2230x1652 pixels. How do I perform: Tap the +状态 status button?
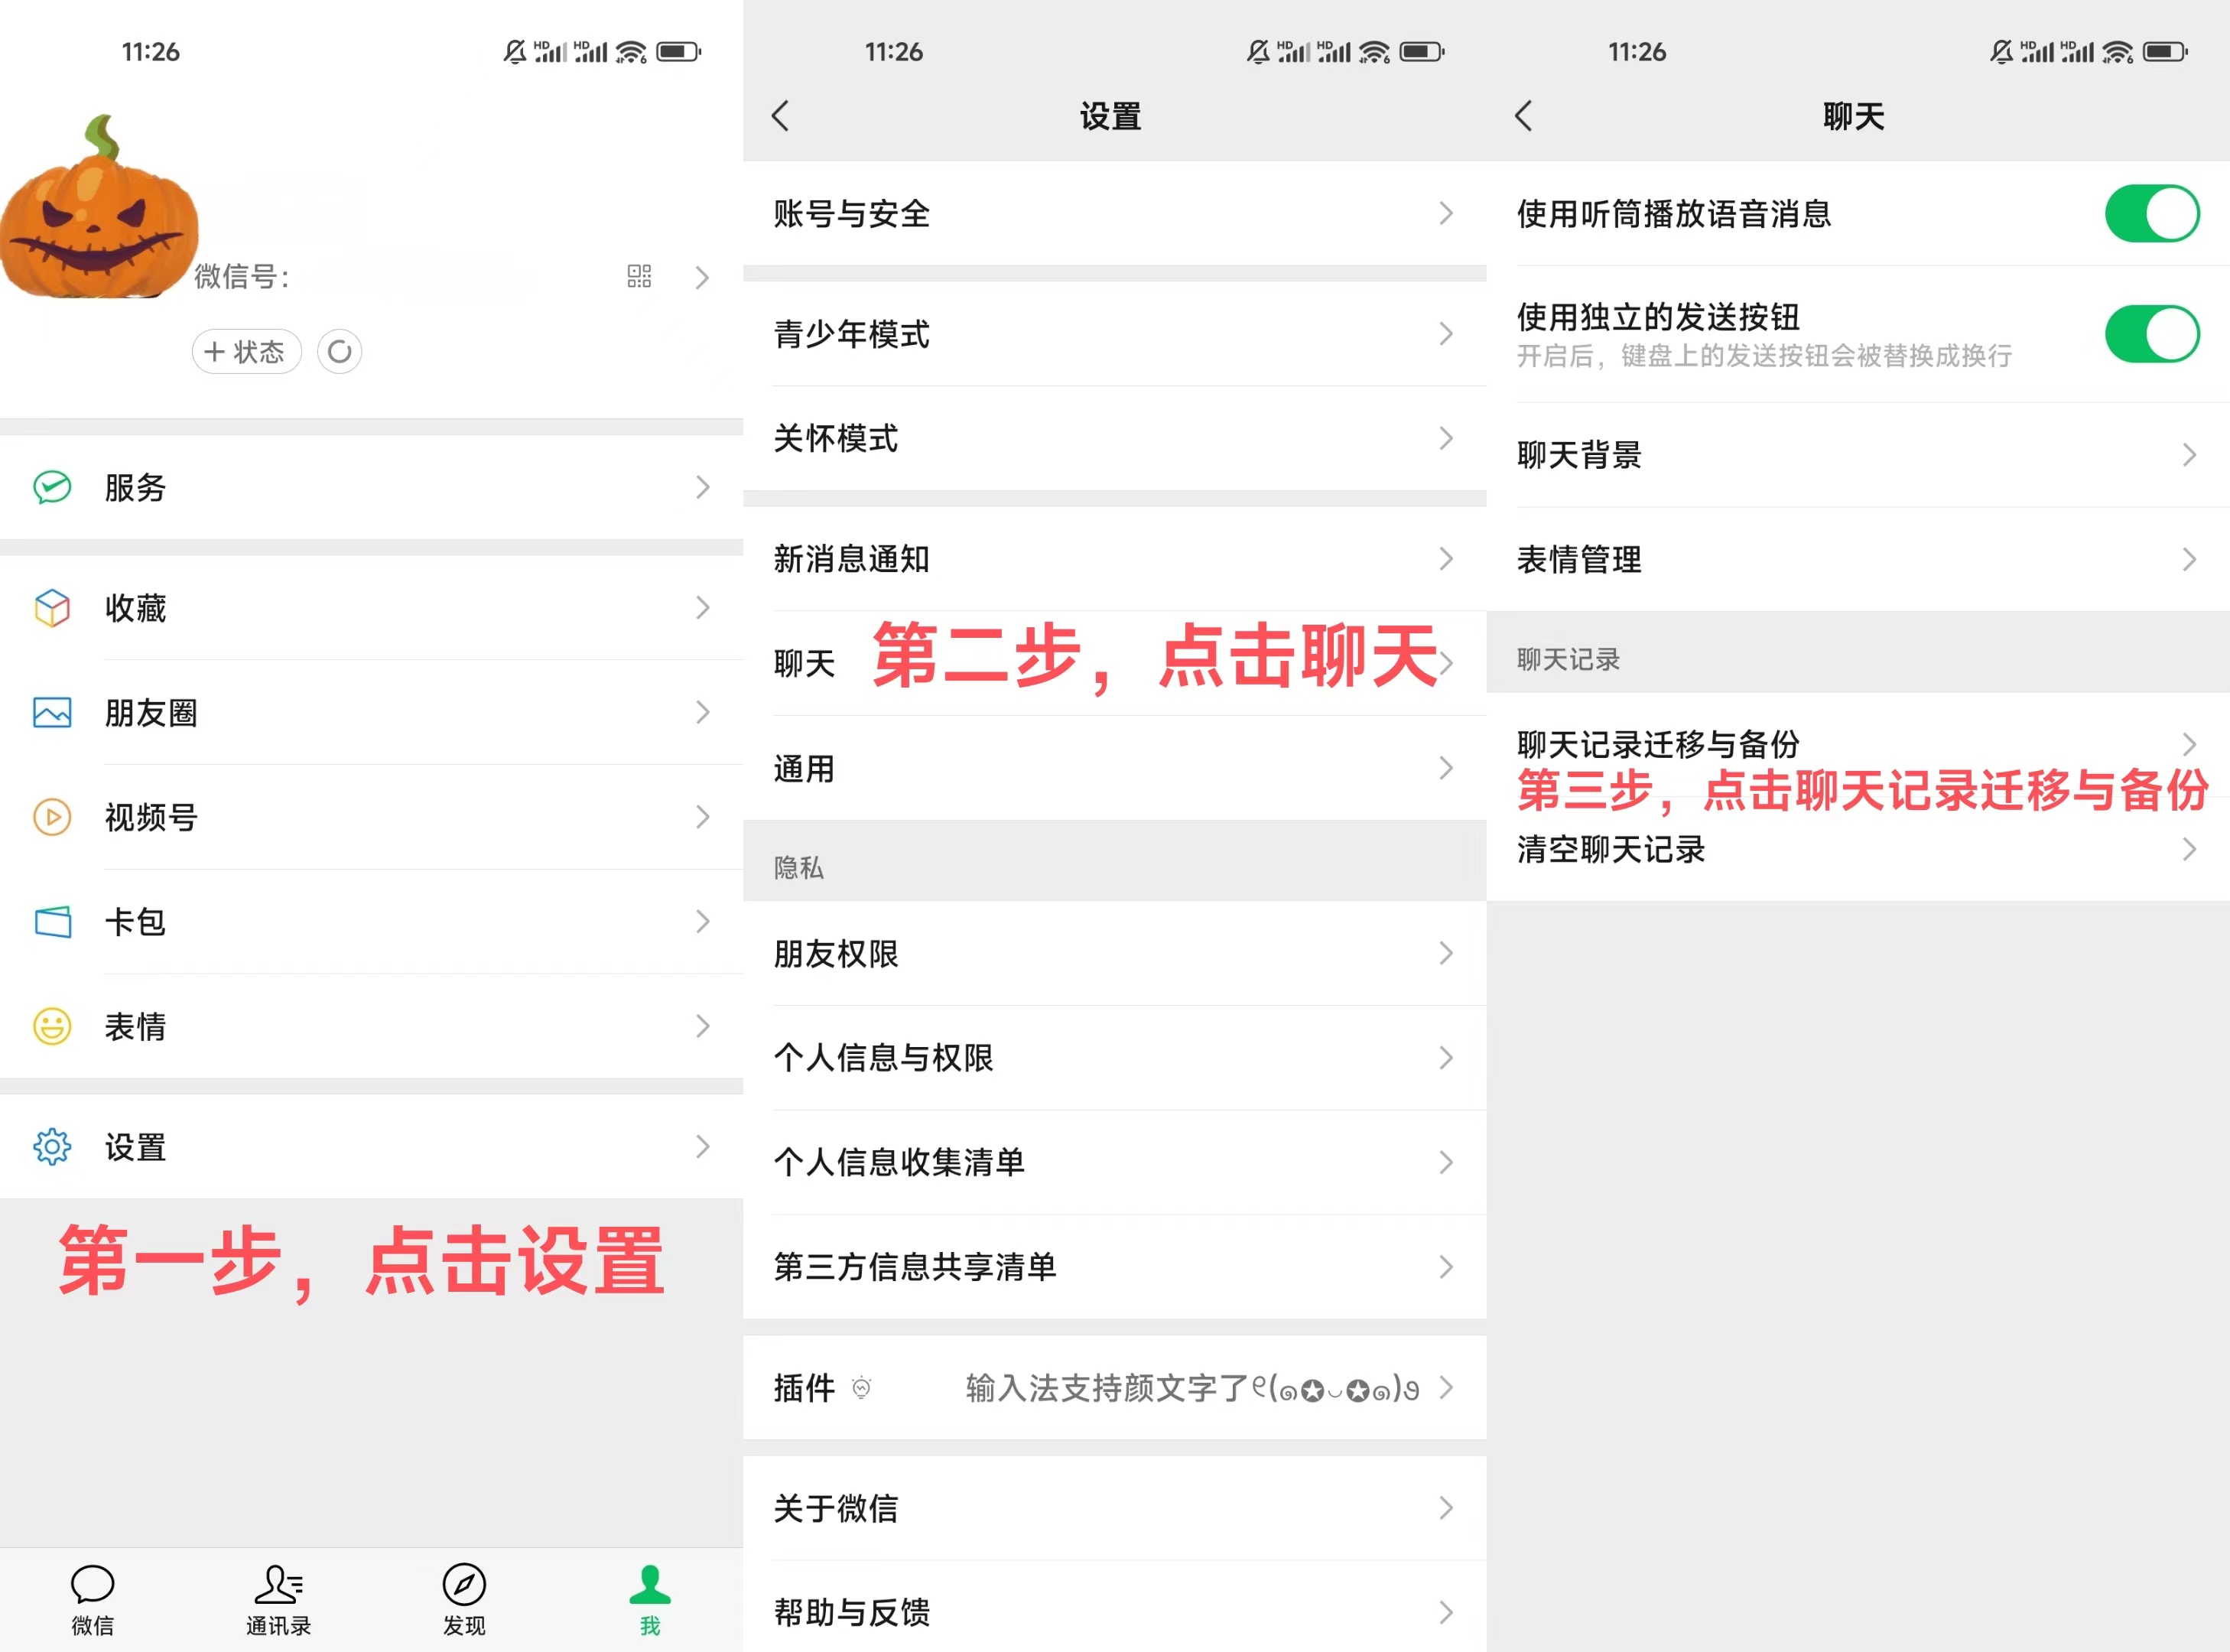pos(246,352)
